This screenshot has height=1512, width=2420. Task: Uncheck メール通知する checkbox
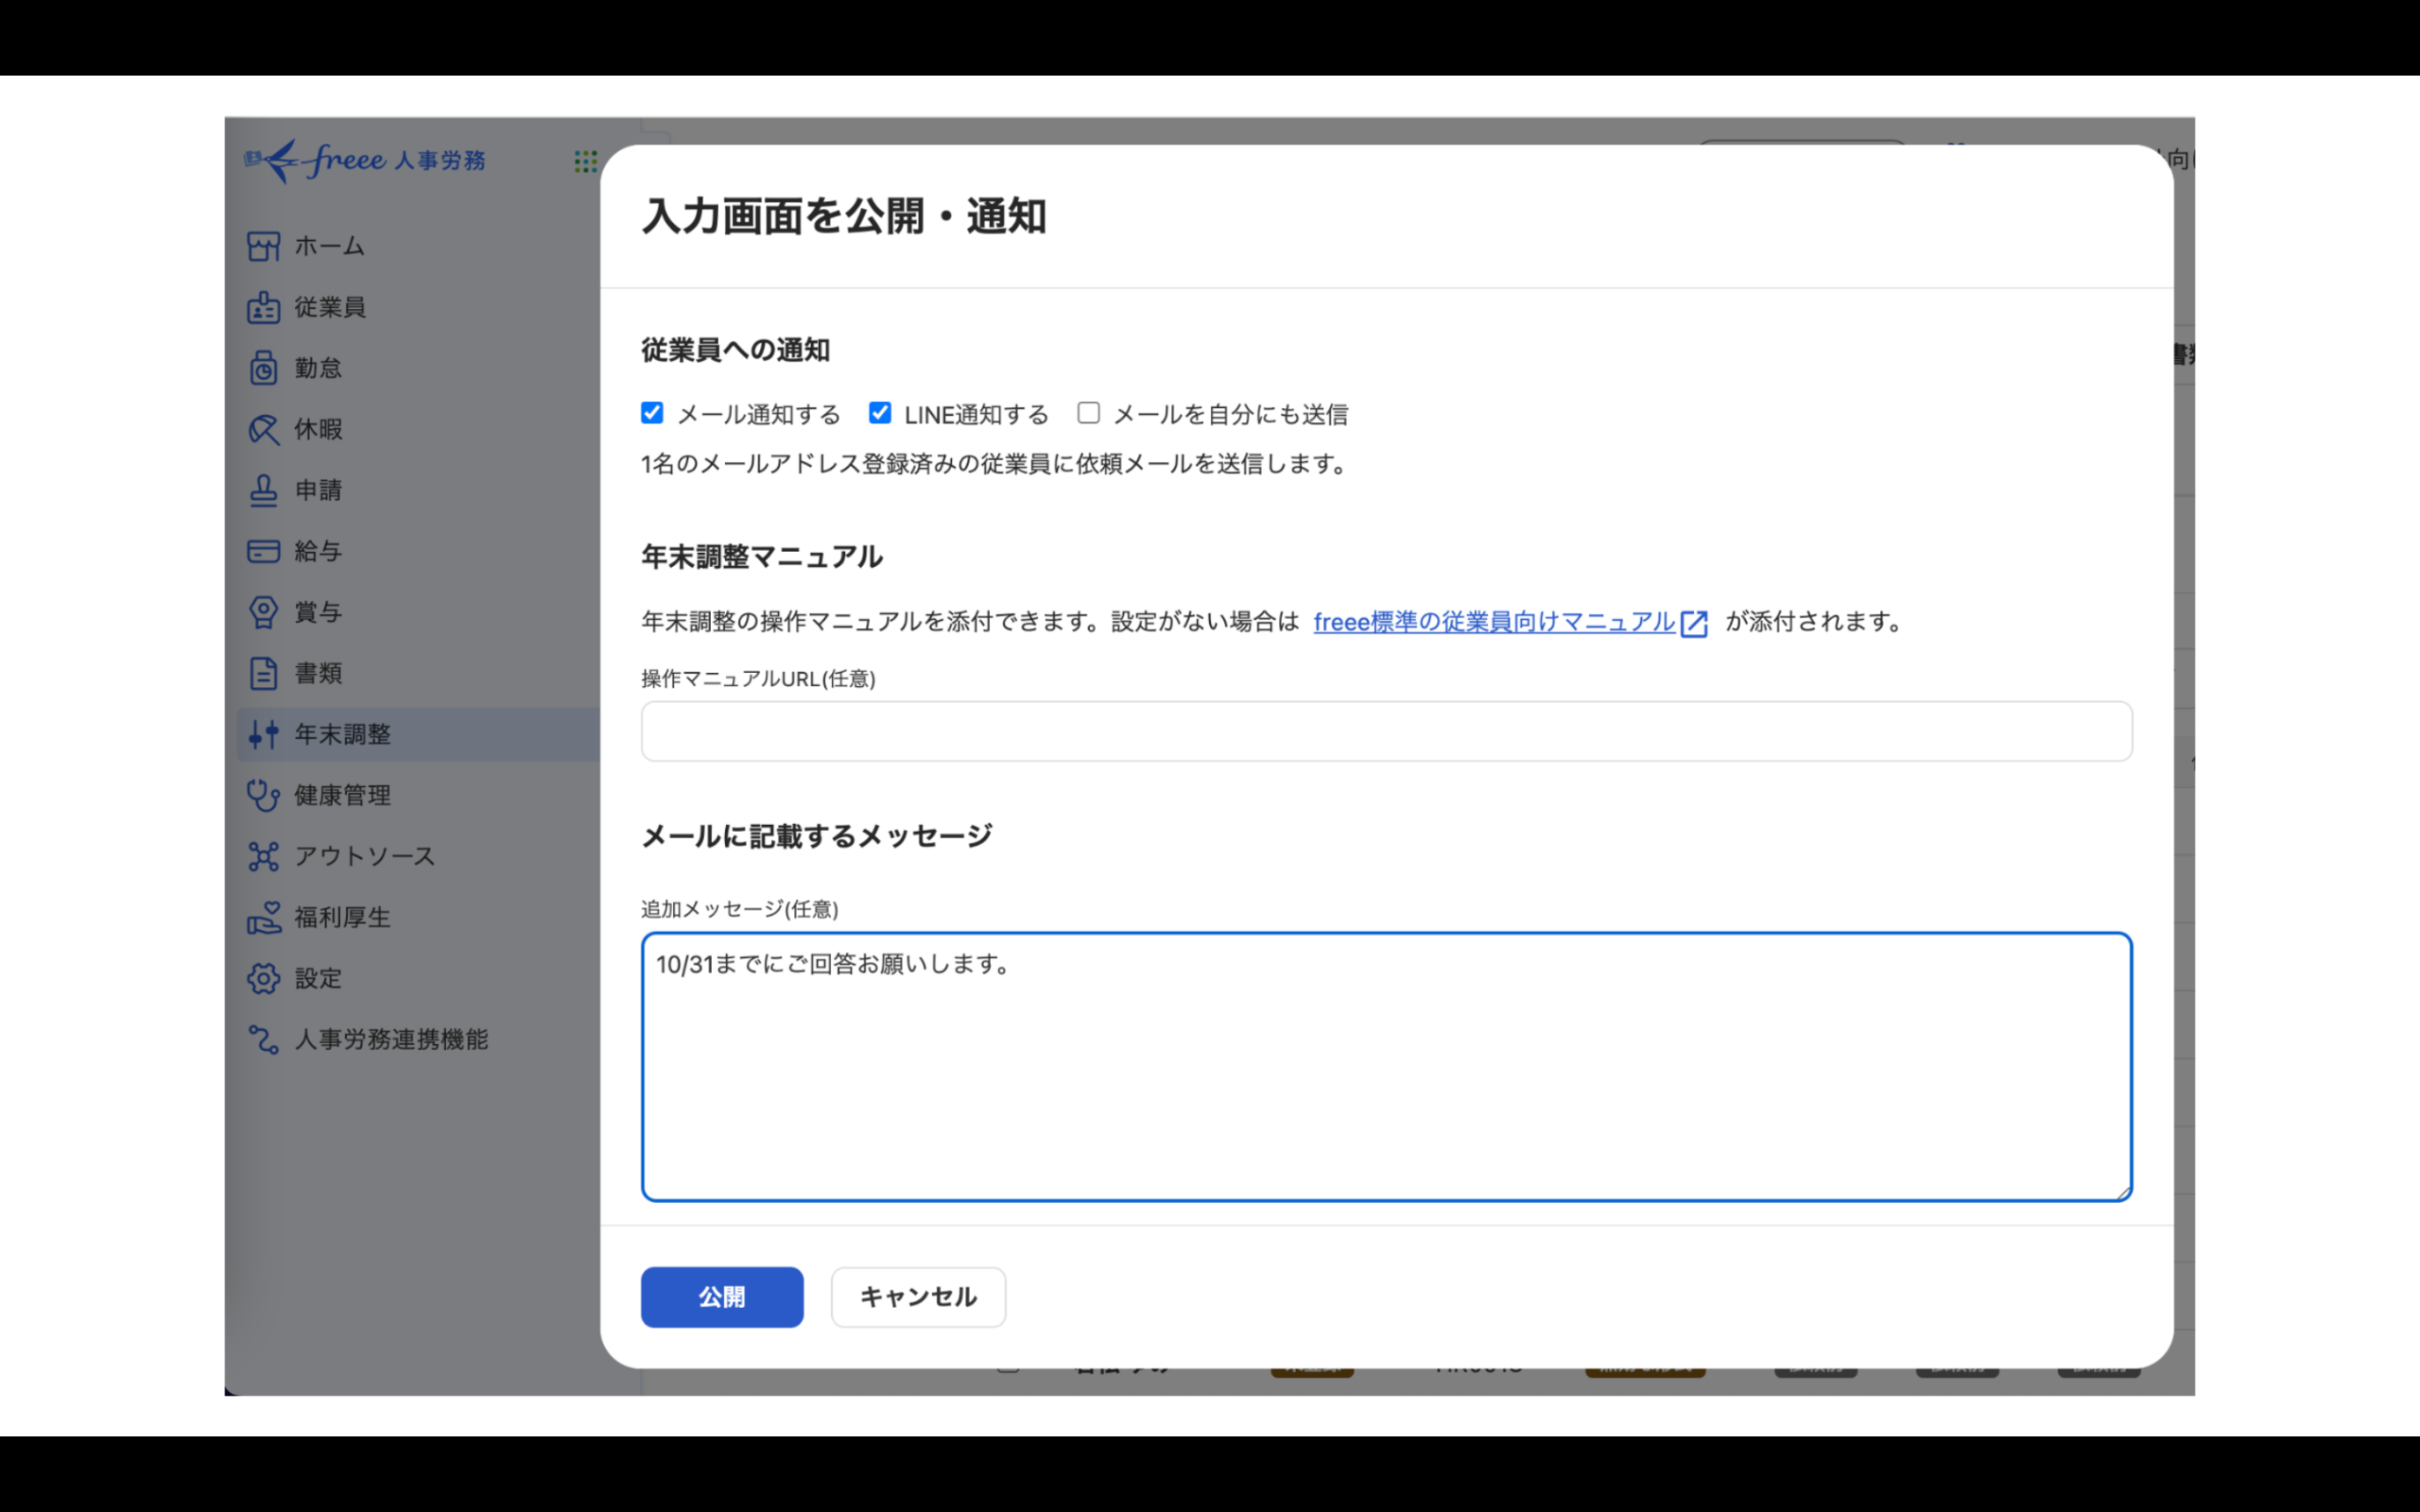652,413
